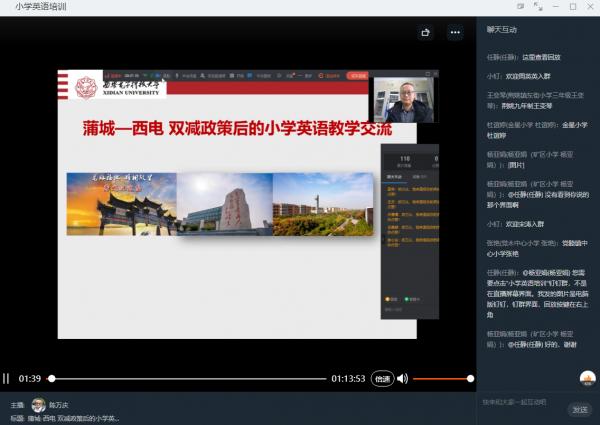Click the floating avatar icon in chat
The width and height of the screenshot is (600, 425).
tap(587, 377)
